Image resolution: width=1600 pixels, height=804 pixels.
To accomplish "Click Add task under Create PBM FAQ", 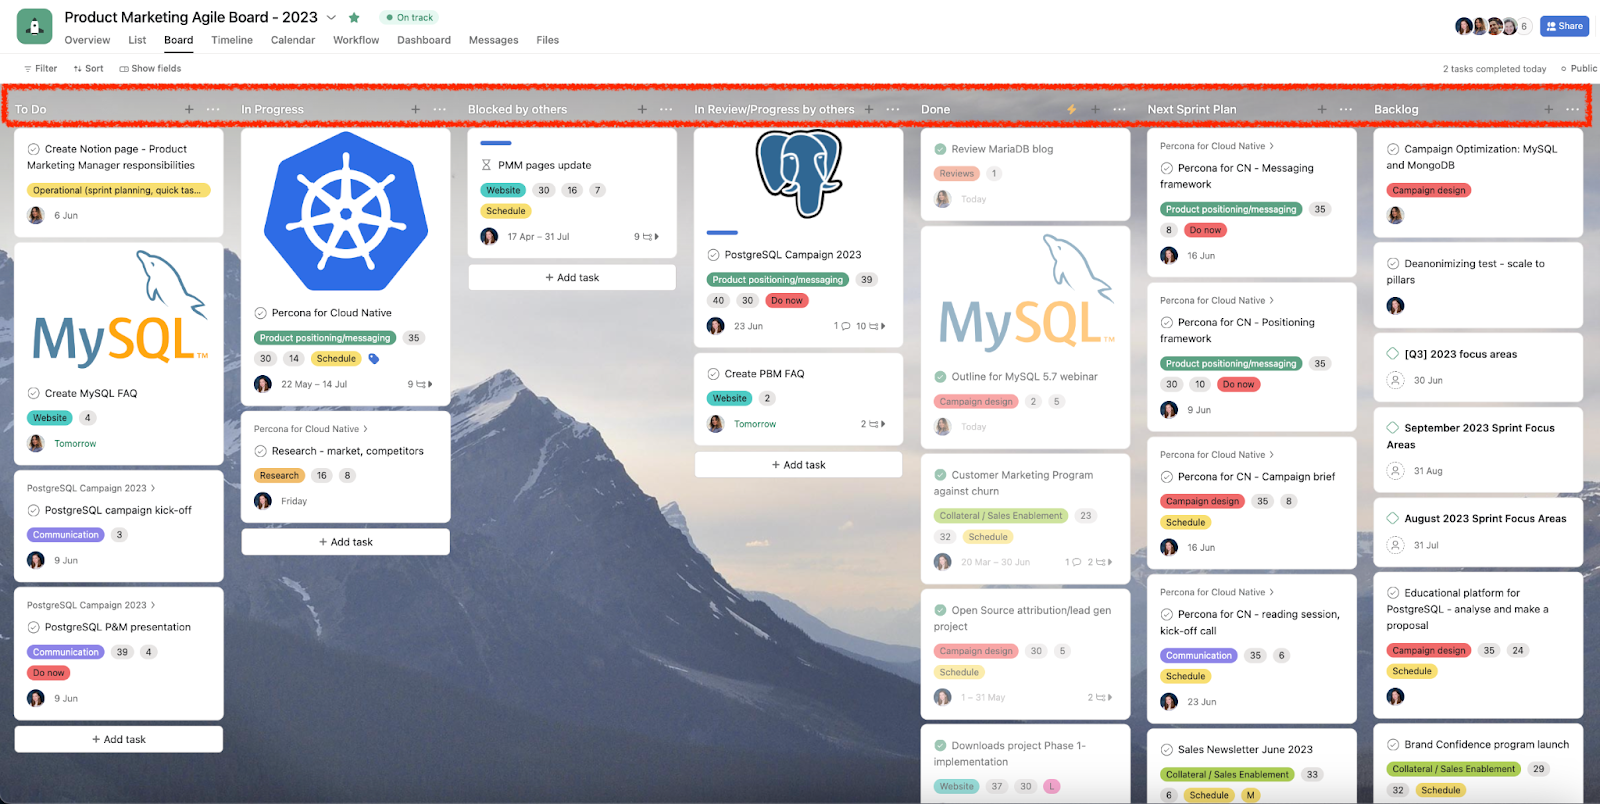I will 799,465.
